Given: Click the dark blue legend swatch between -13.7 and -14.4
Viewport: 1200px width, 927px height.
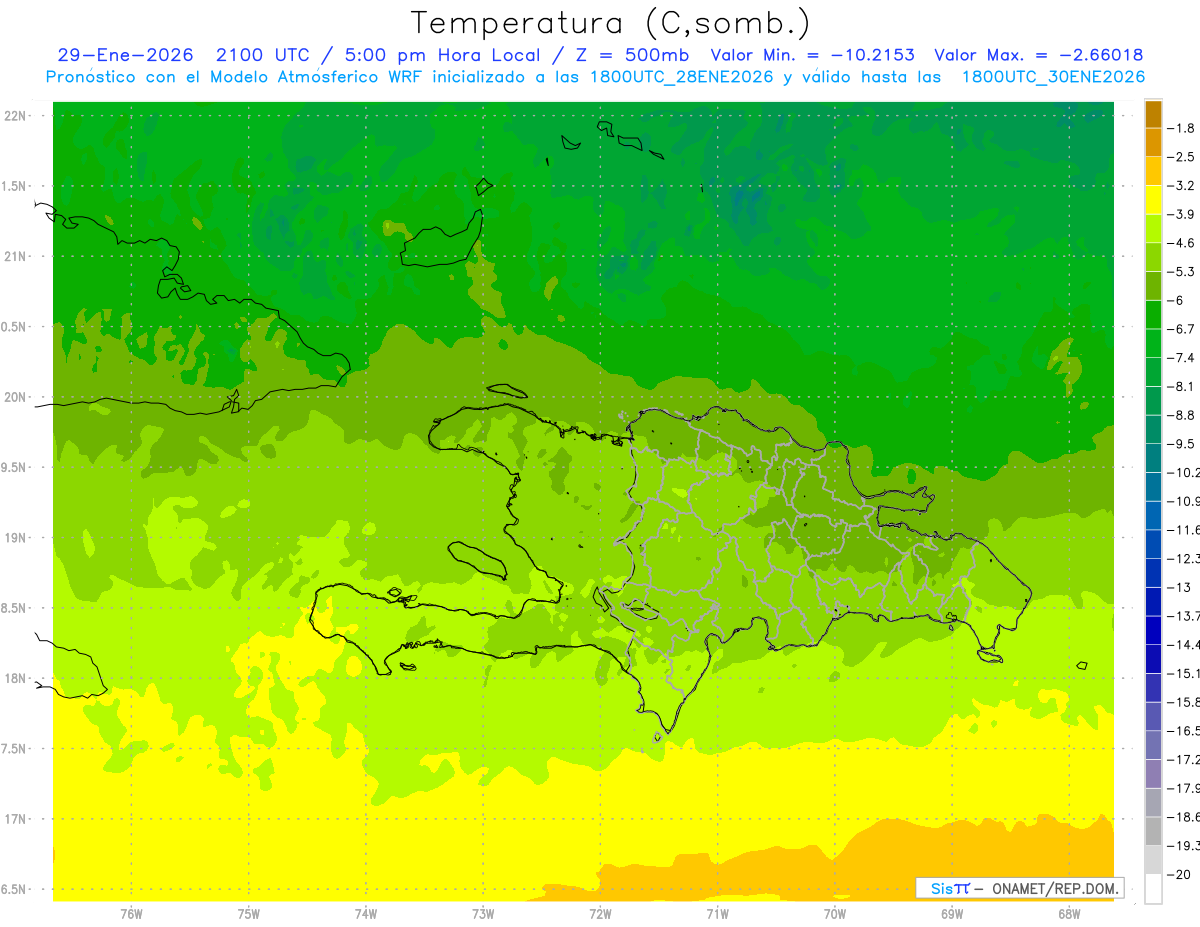Looking at the screenshot, I should pyautogui.click(x=1153, y=630).
